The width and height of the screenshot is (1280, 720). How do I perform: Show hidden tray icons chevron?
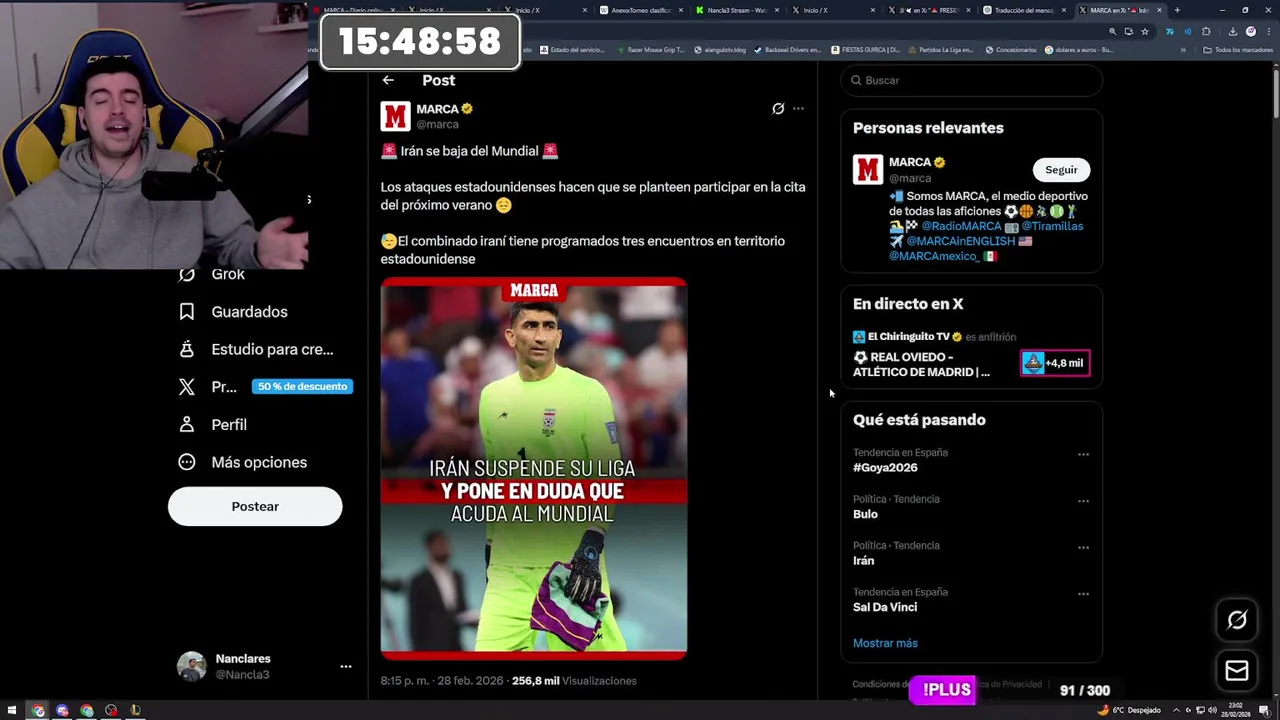point(1174,710)
